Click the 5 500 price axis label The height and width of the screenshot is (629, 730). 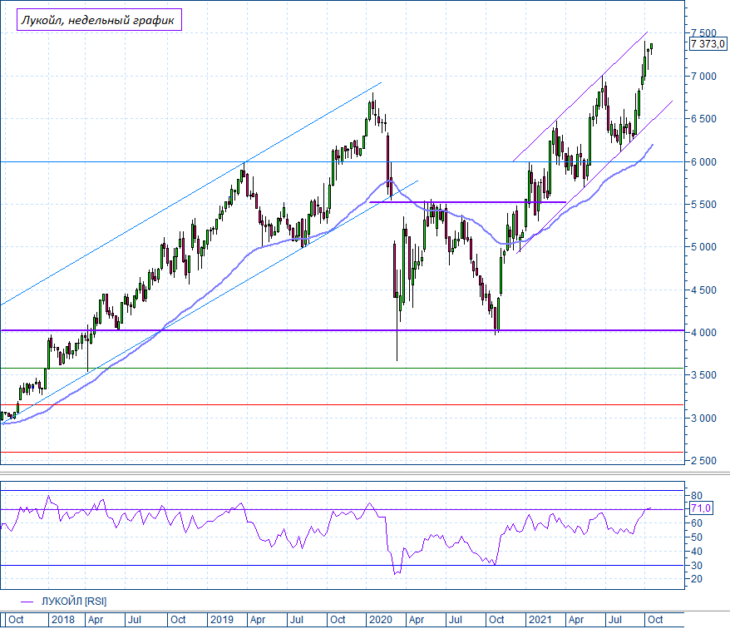tap(703, 204)
